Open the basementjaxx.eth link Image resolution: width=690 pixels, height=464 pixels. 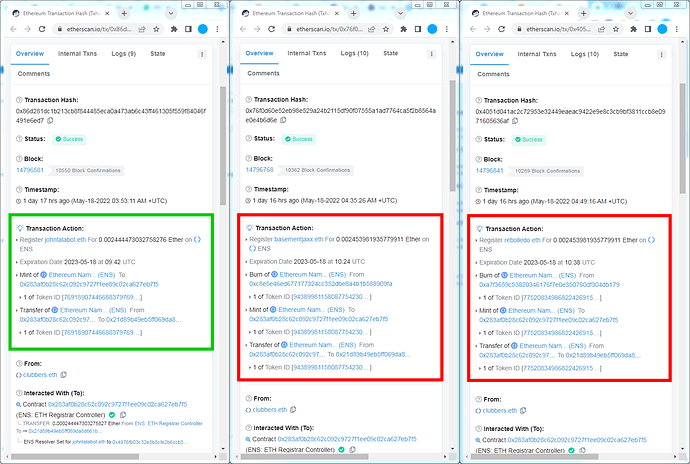[x=299, y=239]
